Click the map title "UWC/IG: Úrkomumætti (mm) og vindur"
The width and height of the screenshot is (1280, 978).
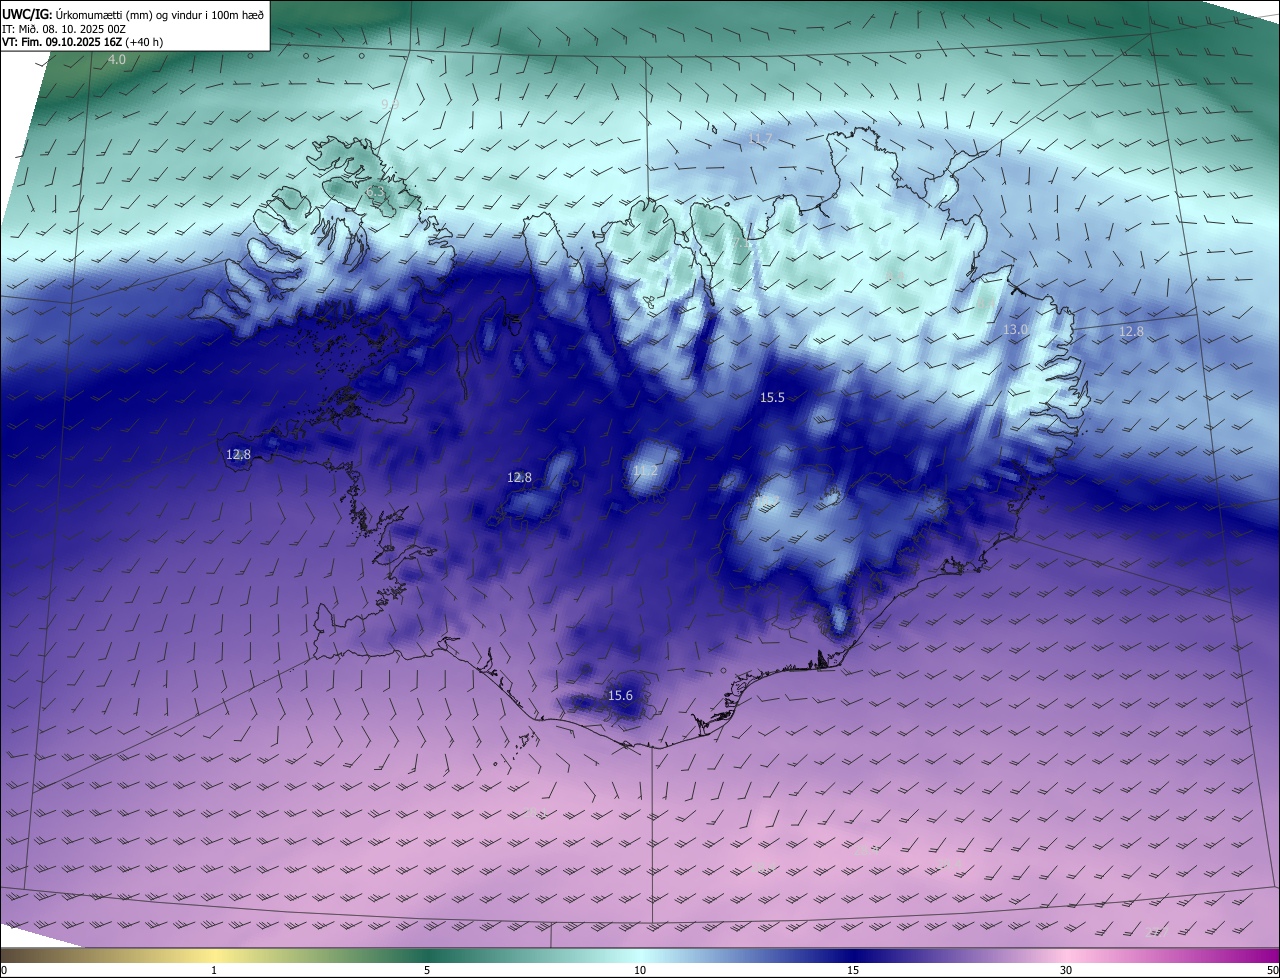pos(133,13)
